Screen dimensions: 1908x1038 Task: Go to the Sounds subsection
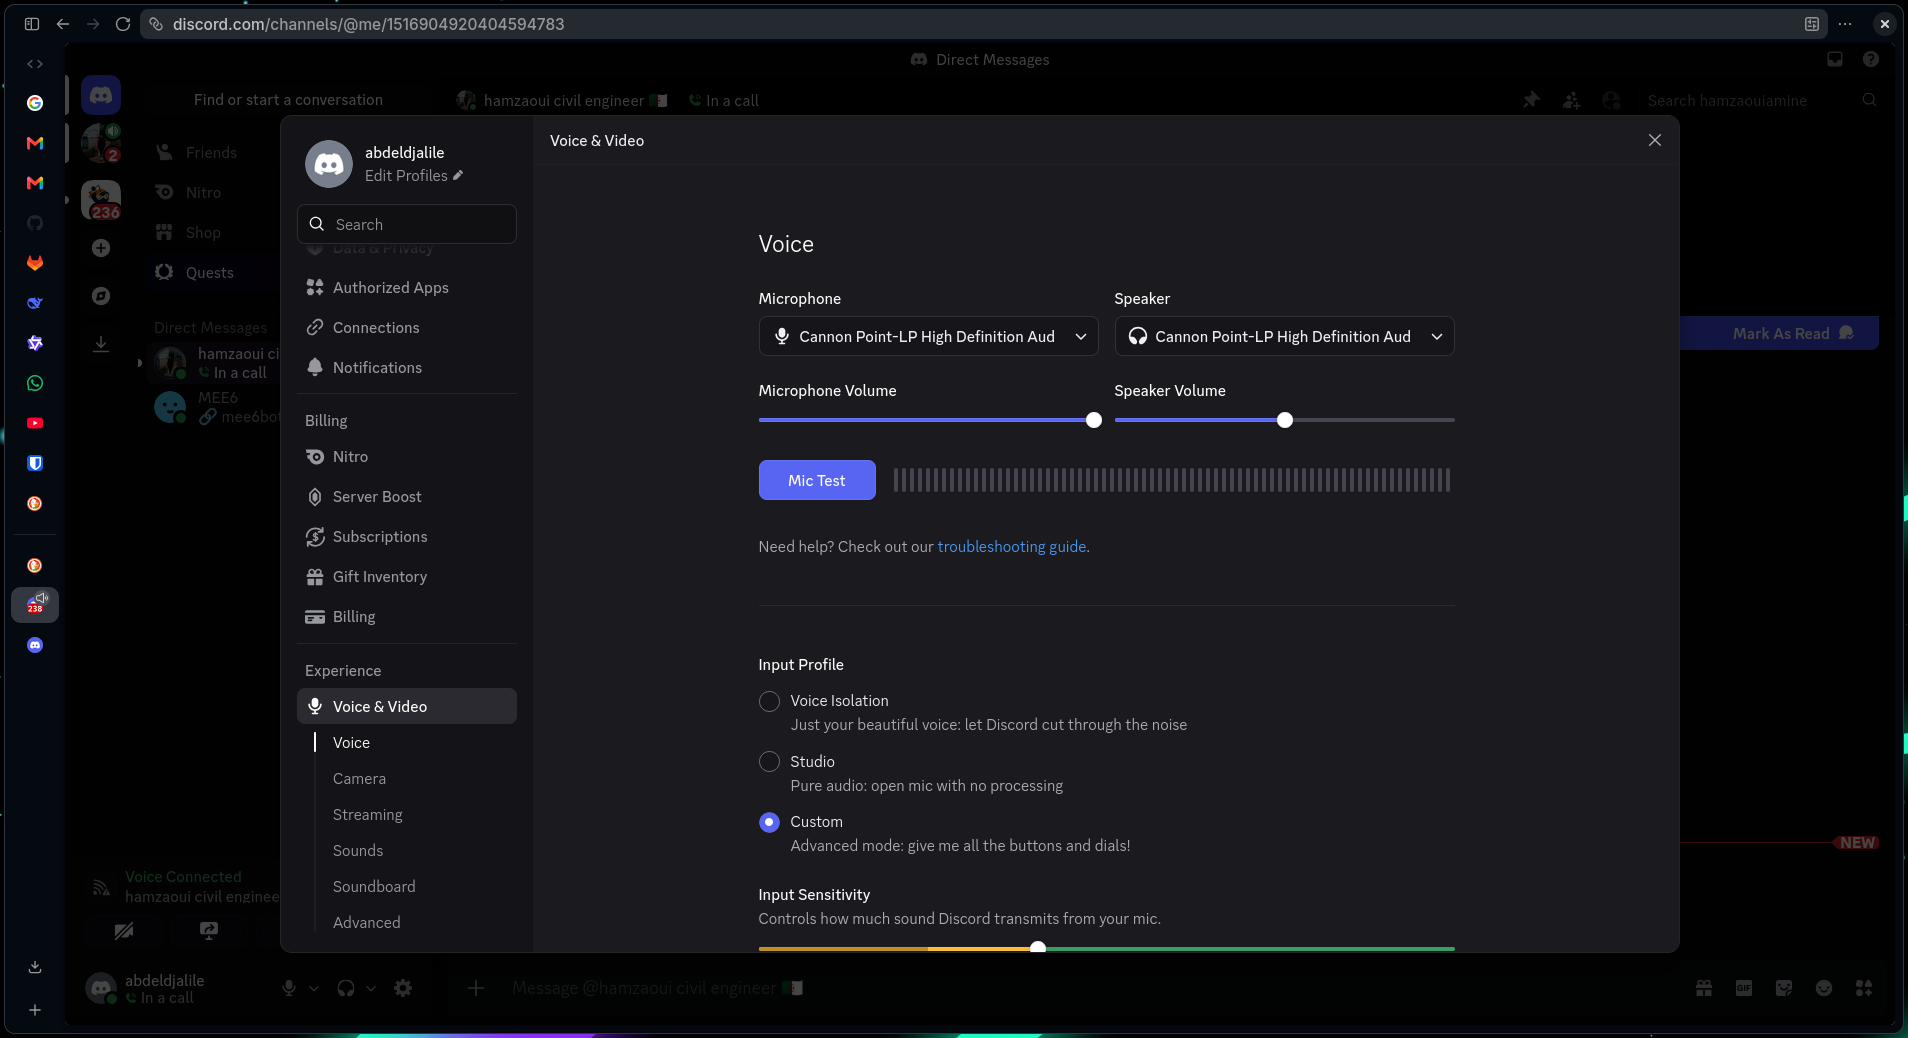tap(358, 850)
